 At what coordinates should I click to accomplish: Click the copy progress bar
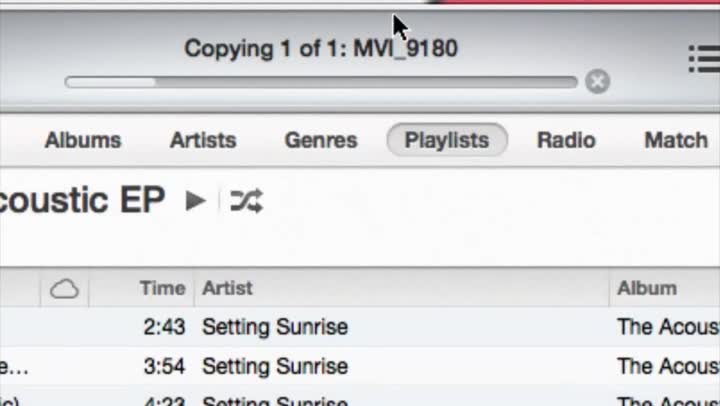tap(321, 82)
